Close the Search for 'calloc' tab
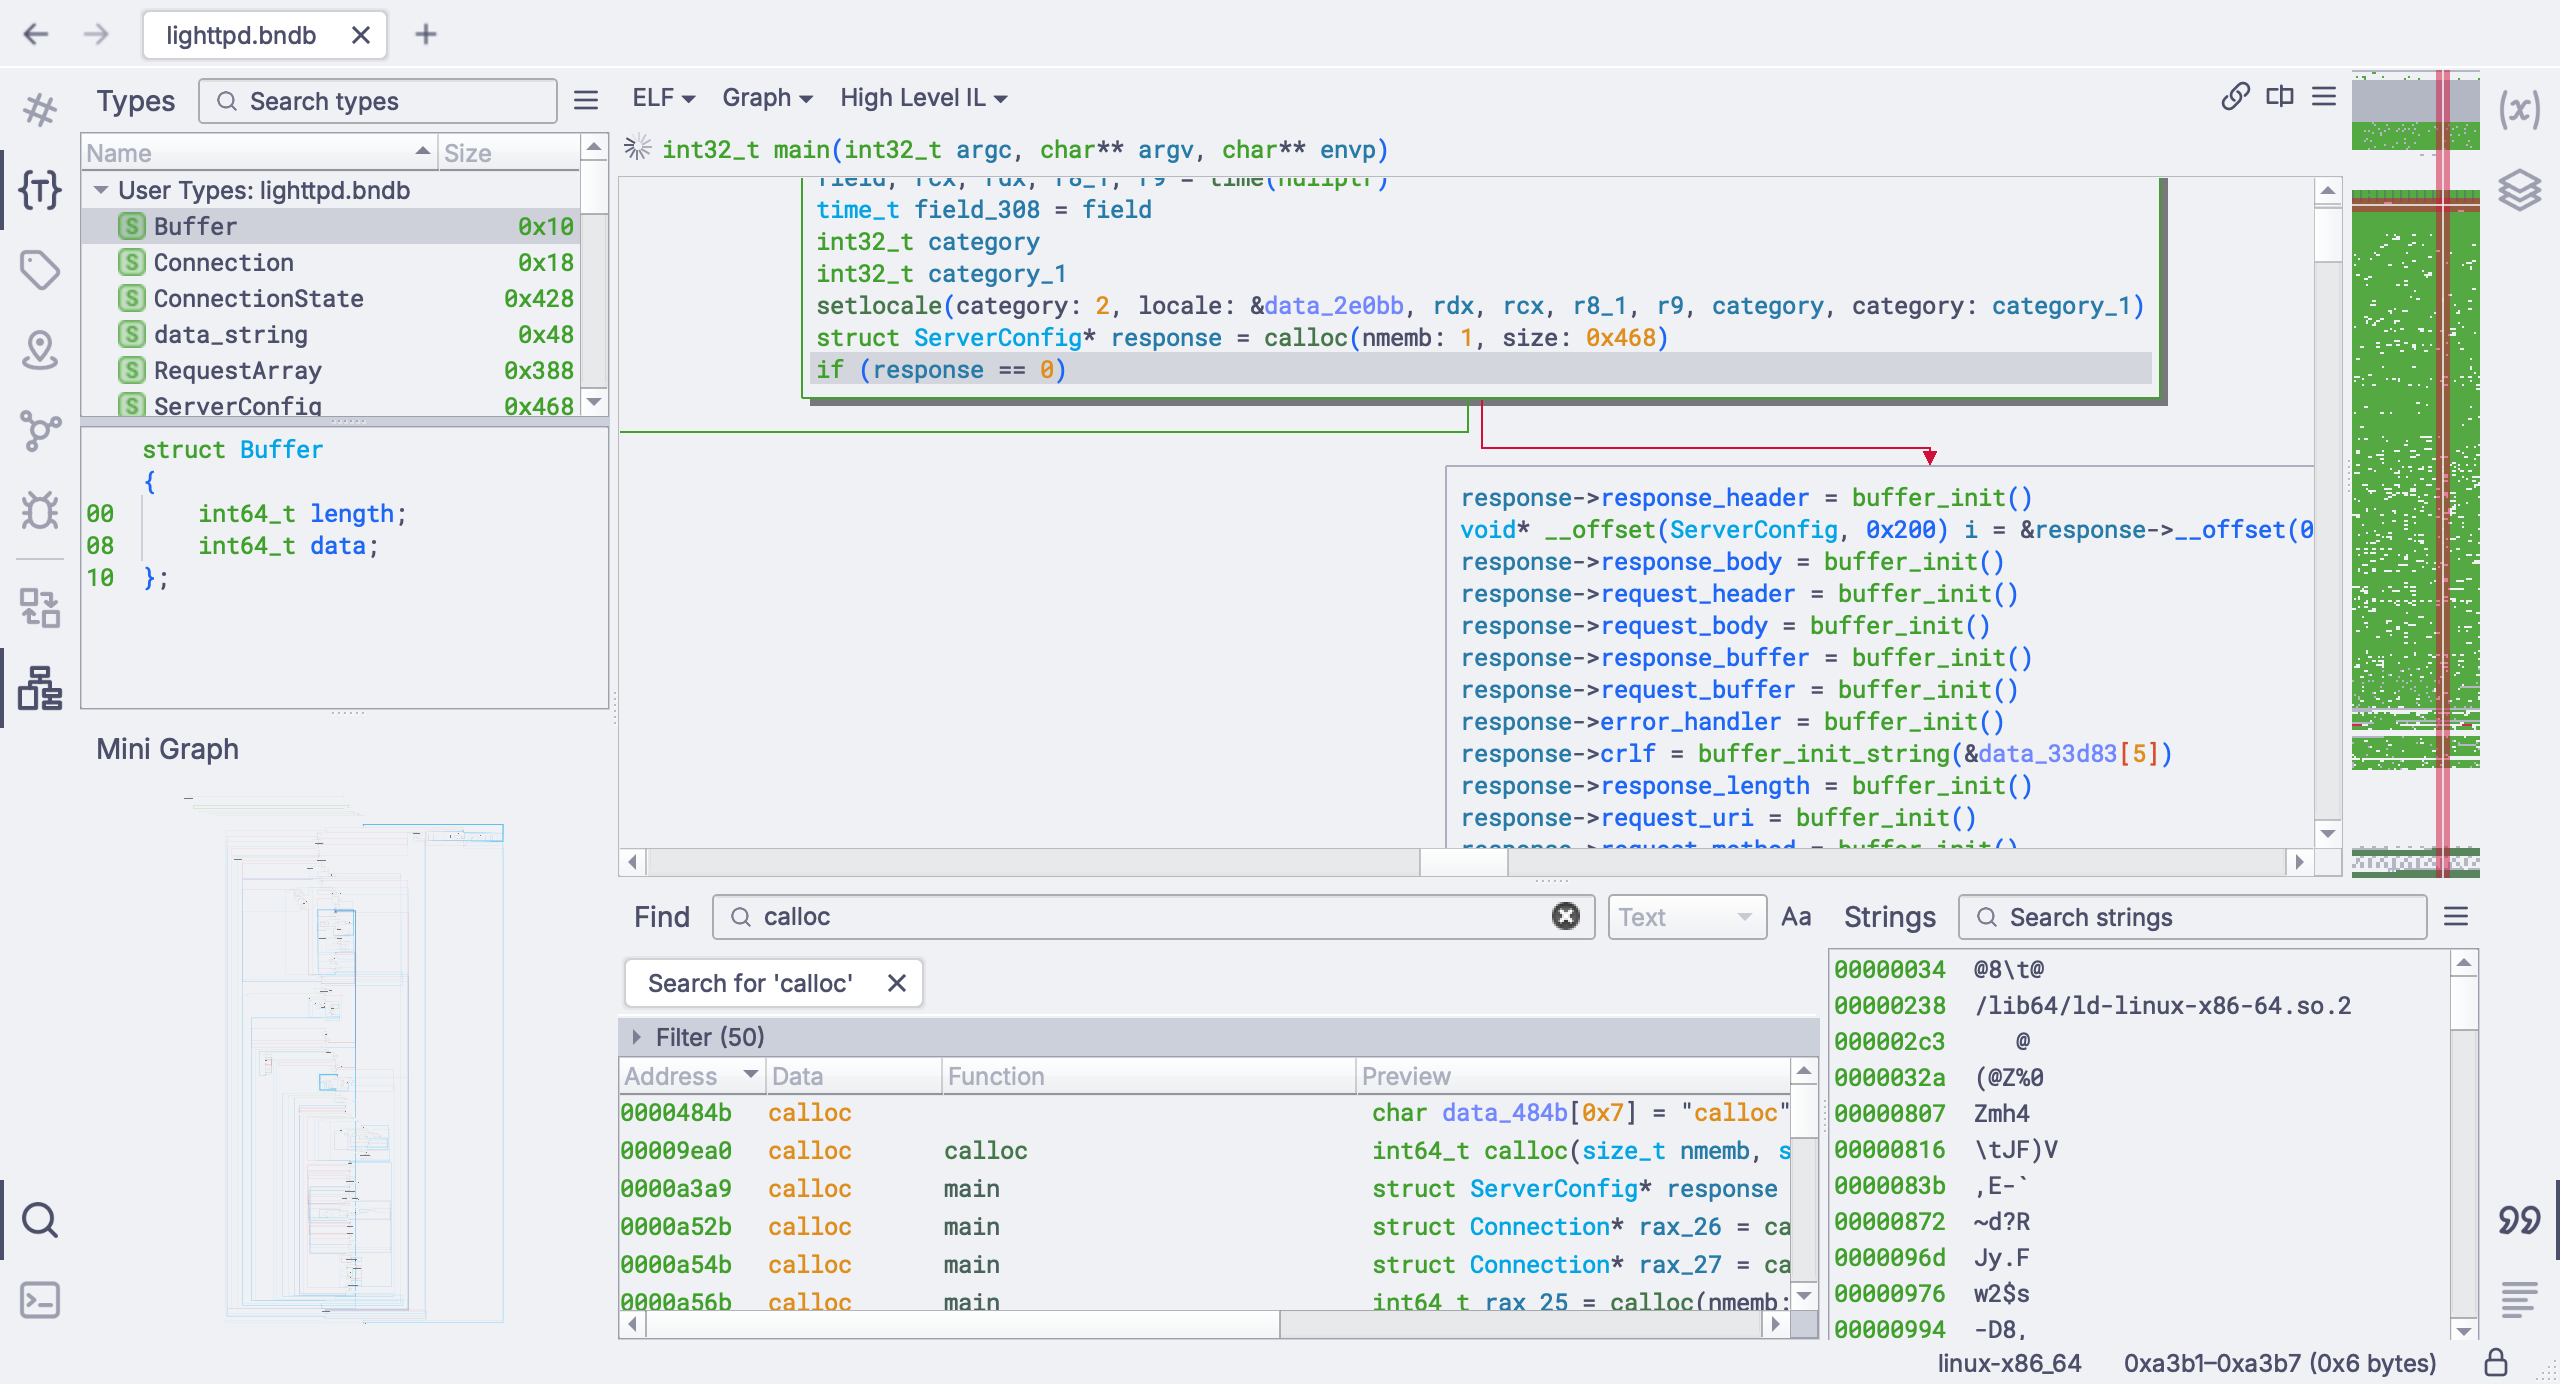This screenshot has width=2560, height=1384. tap(897, 983)
